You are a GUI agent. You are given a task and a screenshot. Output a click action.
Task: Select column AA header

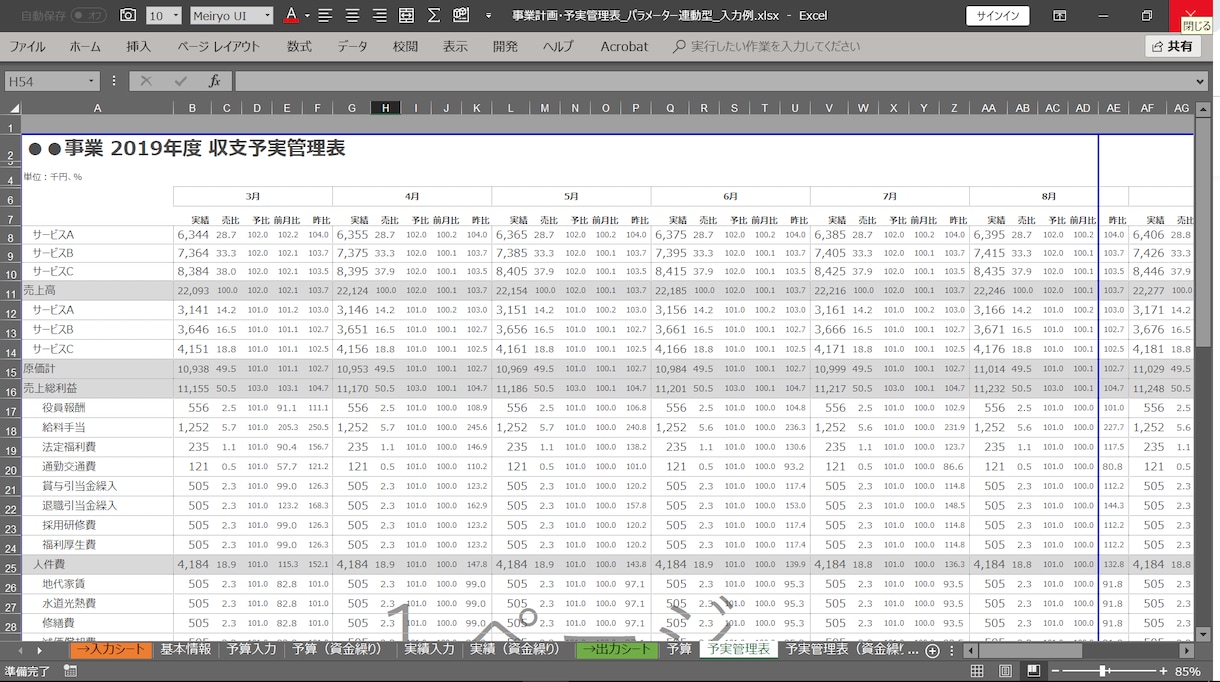988,108
